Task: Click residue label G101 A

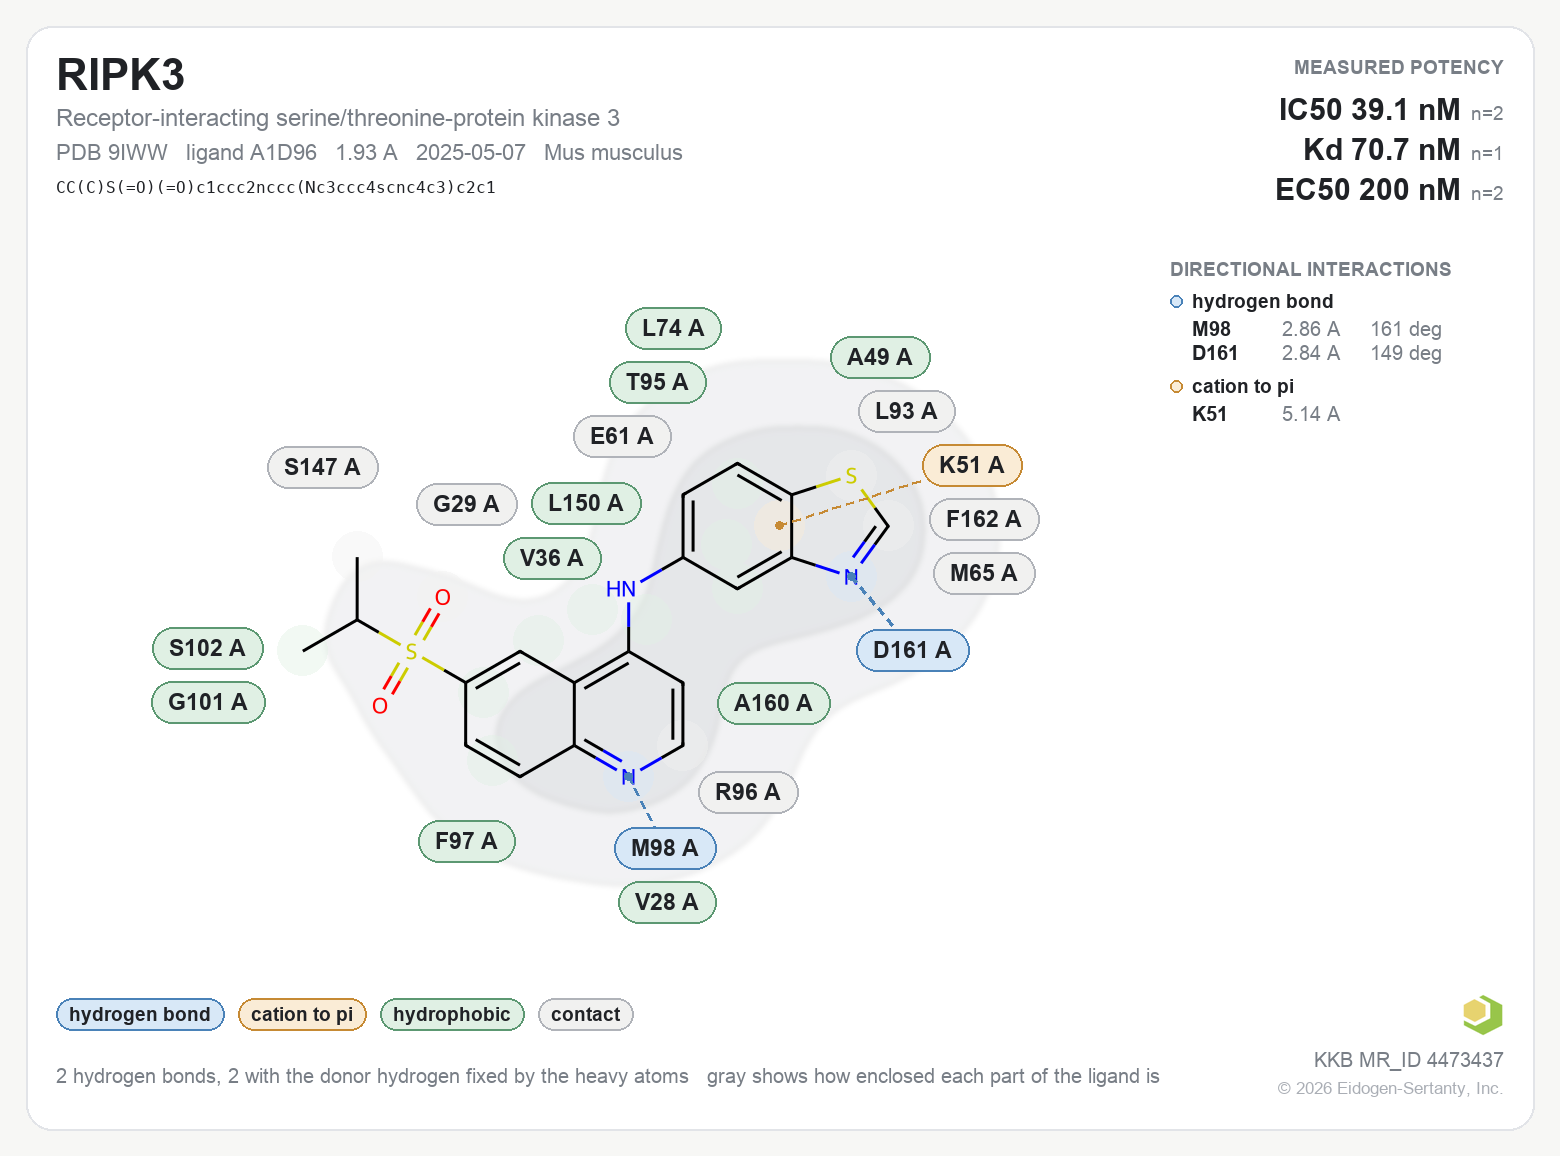Action: [208, 702]
